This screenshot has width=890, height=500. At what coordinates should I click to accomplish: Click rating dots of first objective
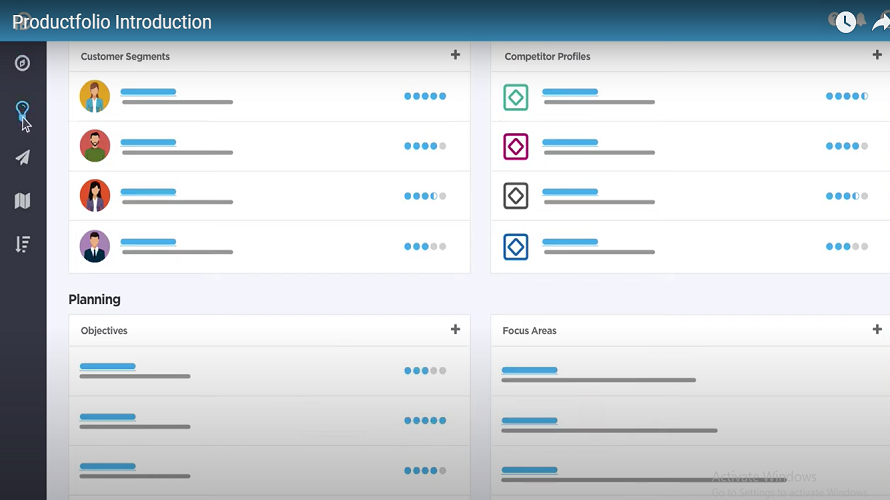[x=425, y=371]
